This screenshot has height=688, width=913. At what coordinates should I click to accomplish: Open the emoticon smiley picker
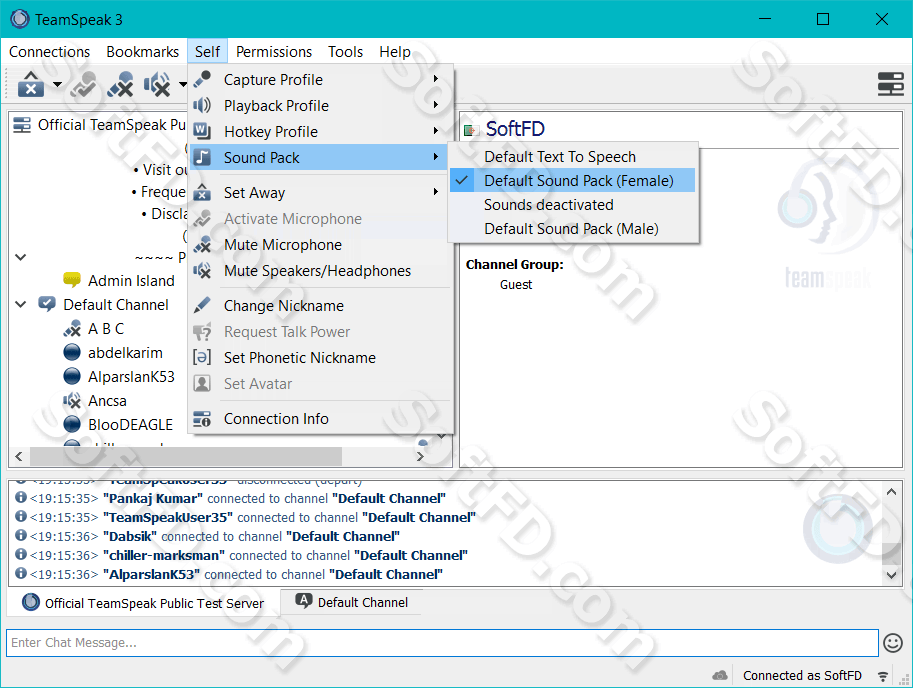pos(893,643)
